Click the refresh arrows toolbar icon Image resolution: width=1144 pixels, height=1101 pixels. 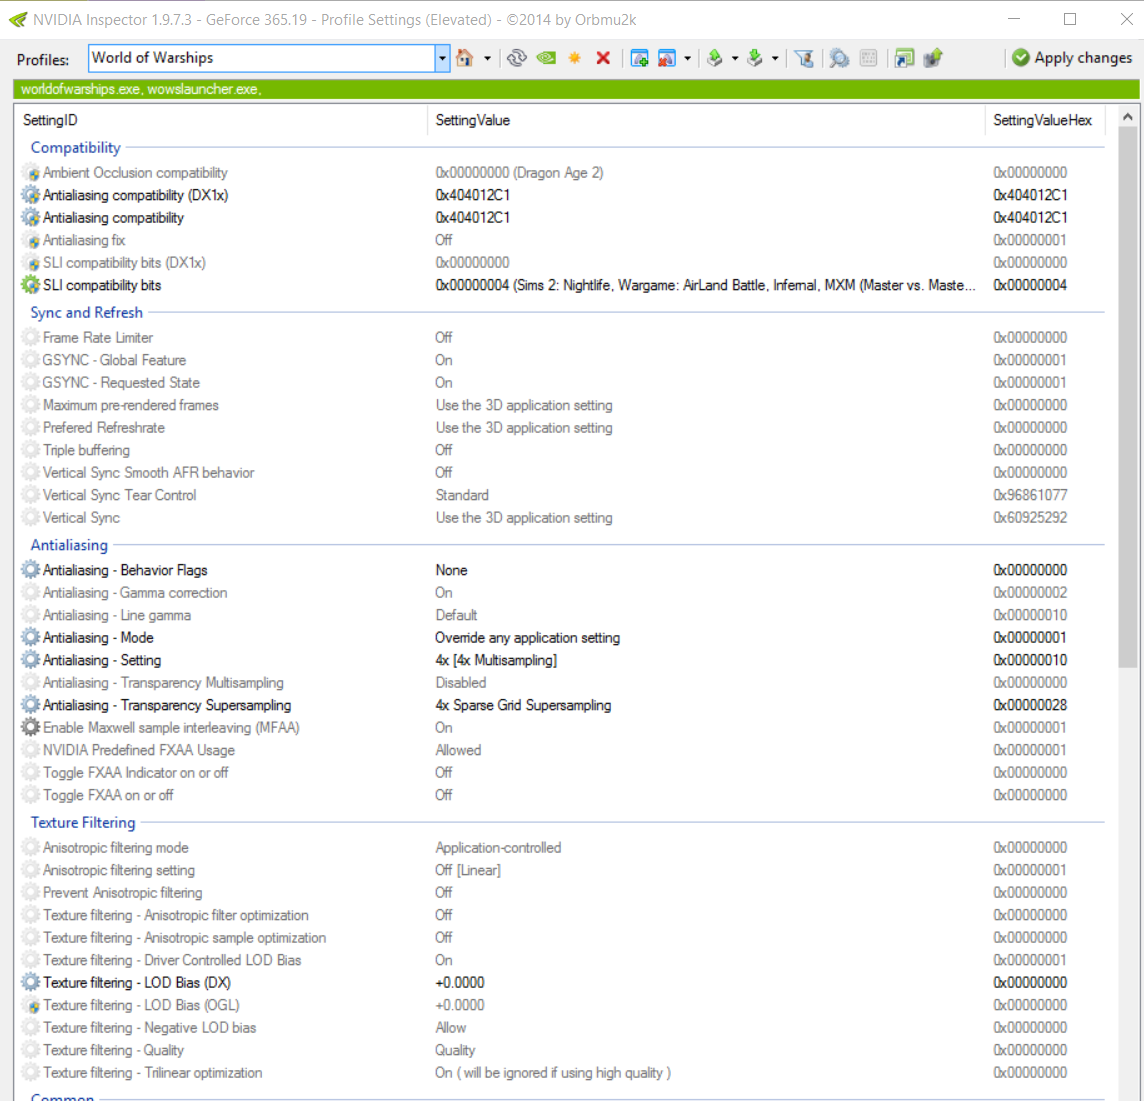[517, 58]
